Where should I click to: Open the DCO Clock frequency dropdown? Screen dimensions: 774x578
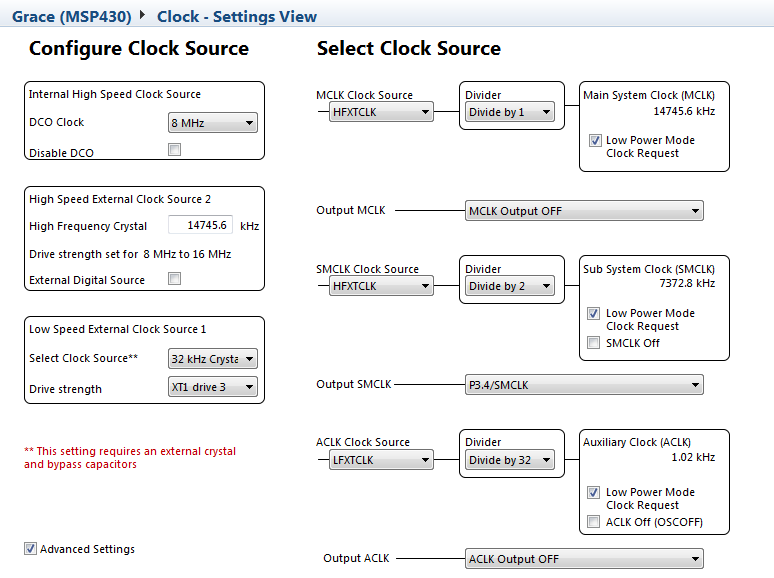[x=213, y=123]
